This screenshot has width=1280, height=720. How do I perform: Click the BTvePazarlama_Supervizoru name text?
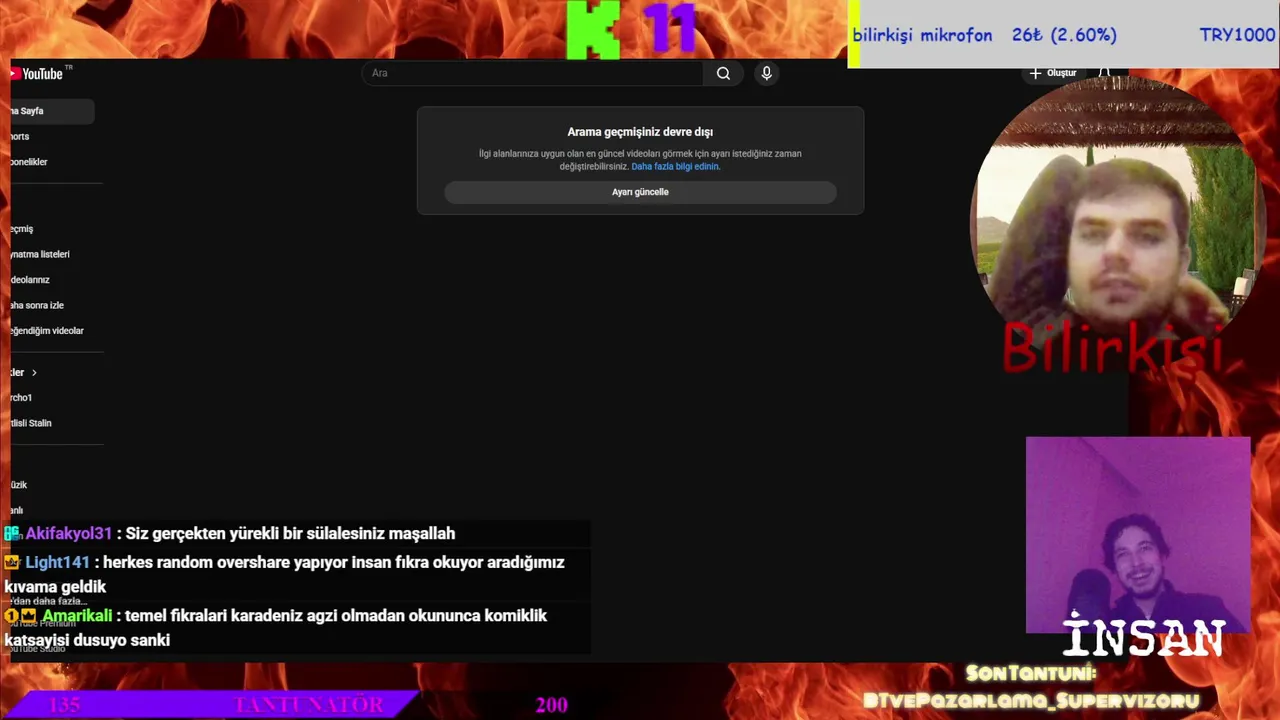pyautogui.click(x=1030, y=701)
